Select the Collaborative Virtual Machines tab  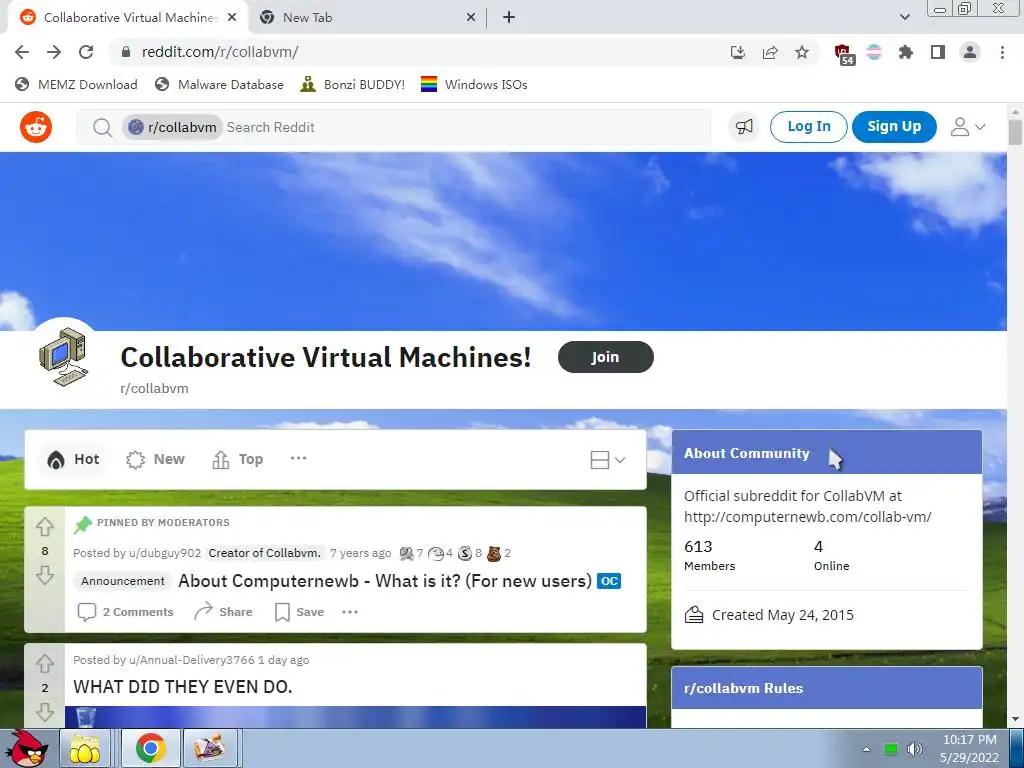coord(129,18)
